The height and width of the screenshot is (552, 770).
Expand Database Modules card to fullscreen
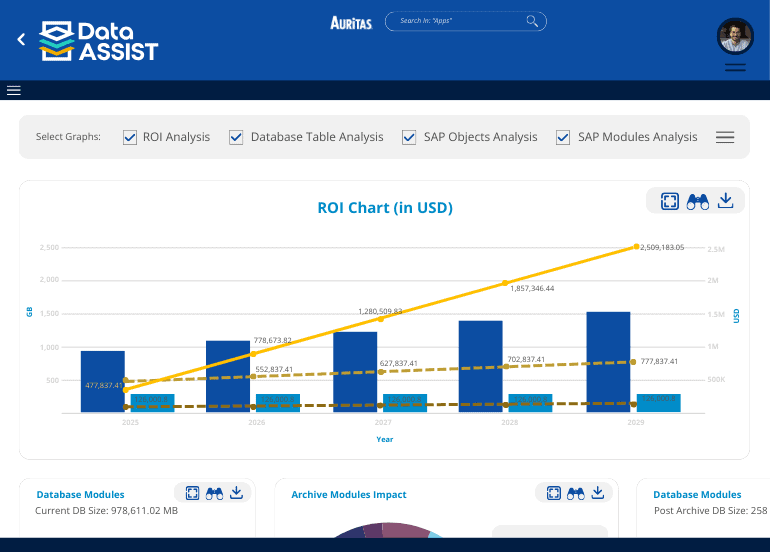[192, 493]
